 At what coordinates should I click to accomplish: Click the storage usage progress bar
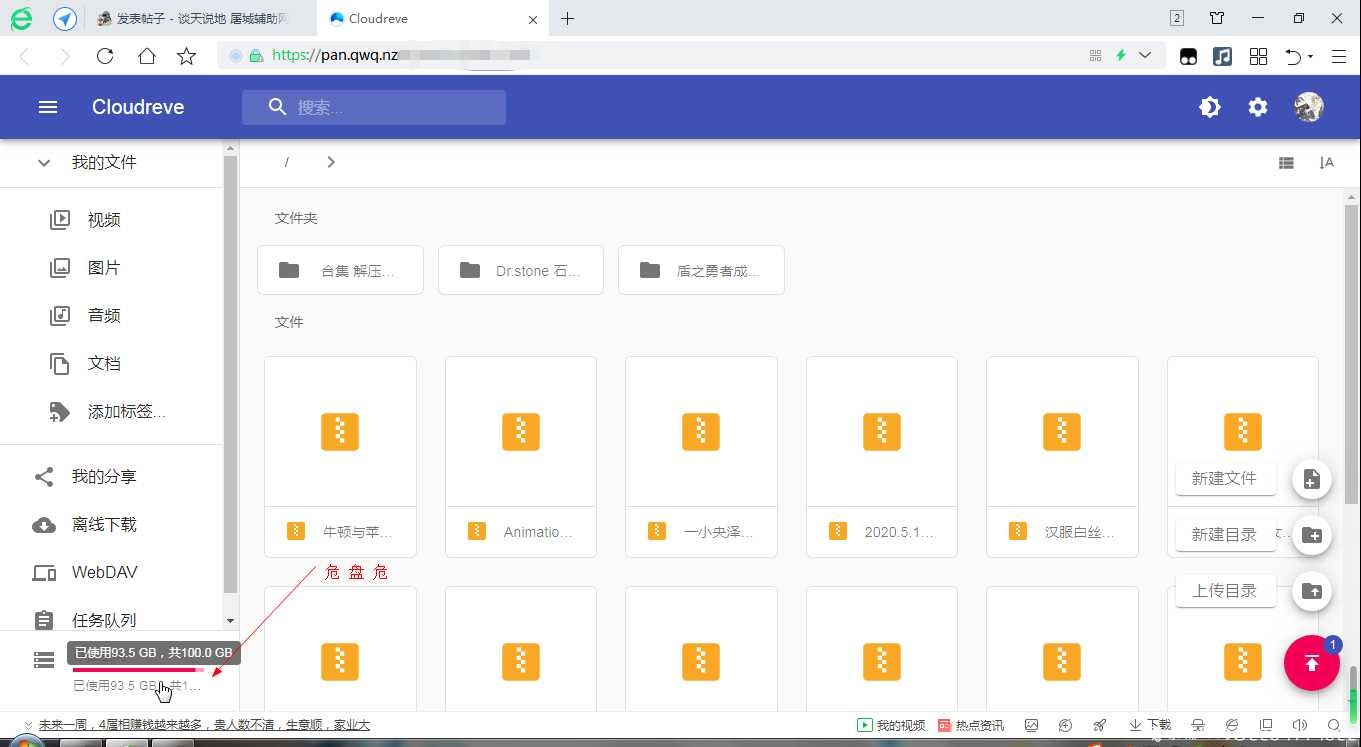[x=138, y=670]
